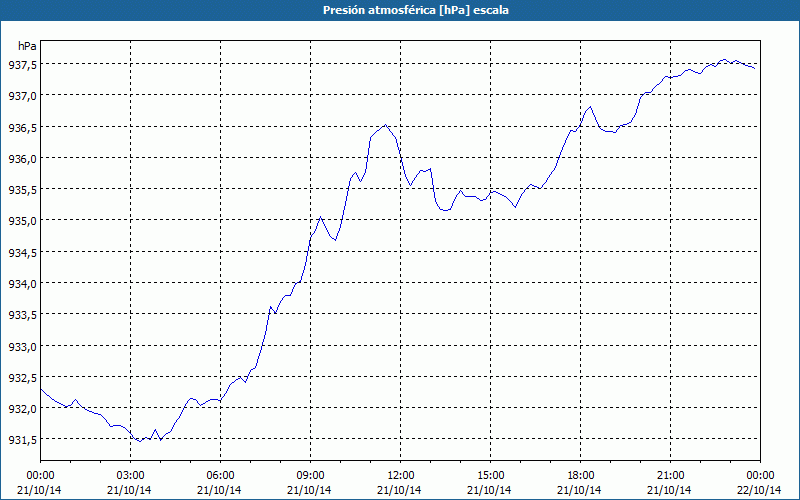The image size is (800, 500).
Task: Click the 12:00 time axis label
Action: tap(400, 476)
